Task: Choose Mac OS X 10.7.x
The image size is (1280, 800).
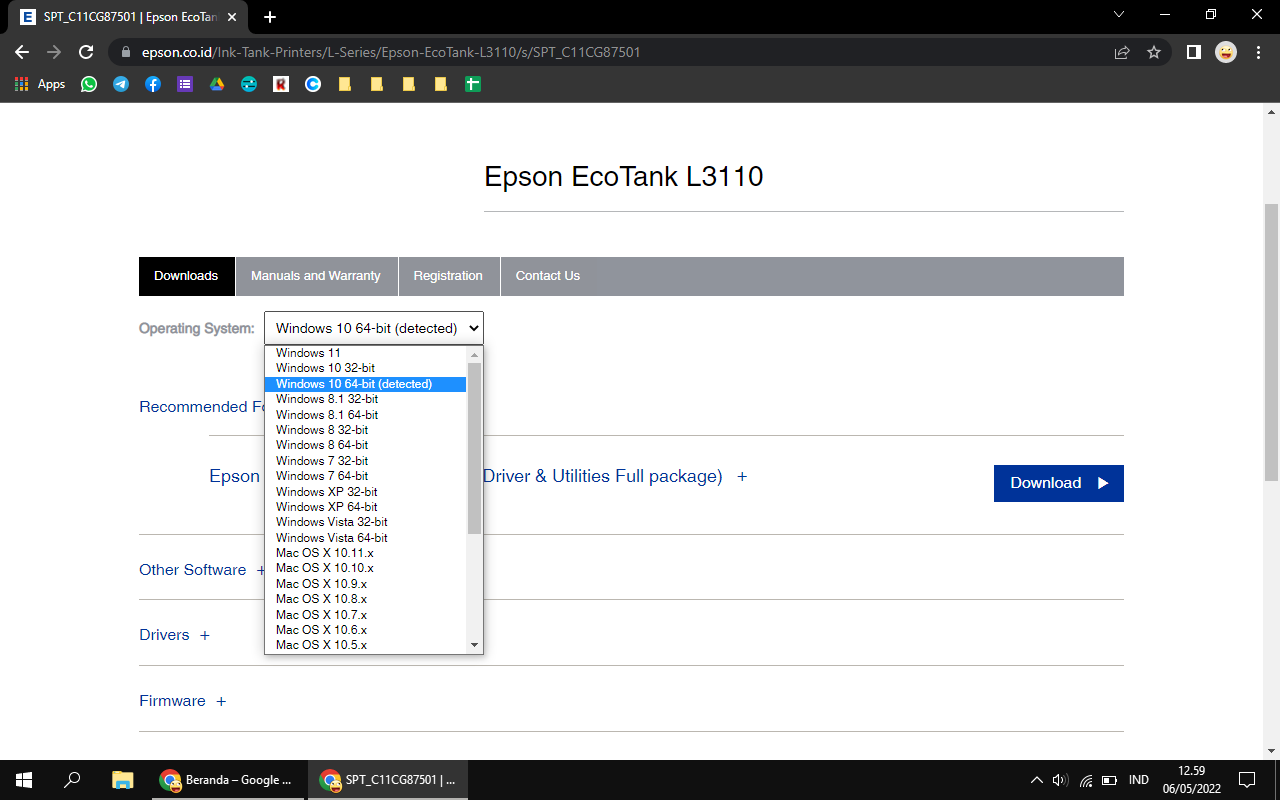Action: [366, 615]
